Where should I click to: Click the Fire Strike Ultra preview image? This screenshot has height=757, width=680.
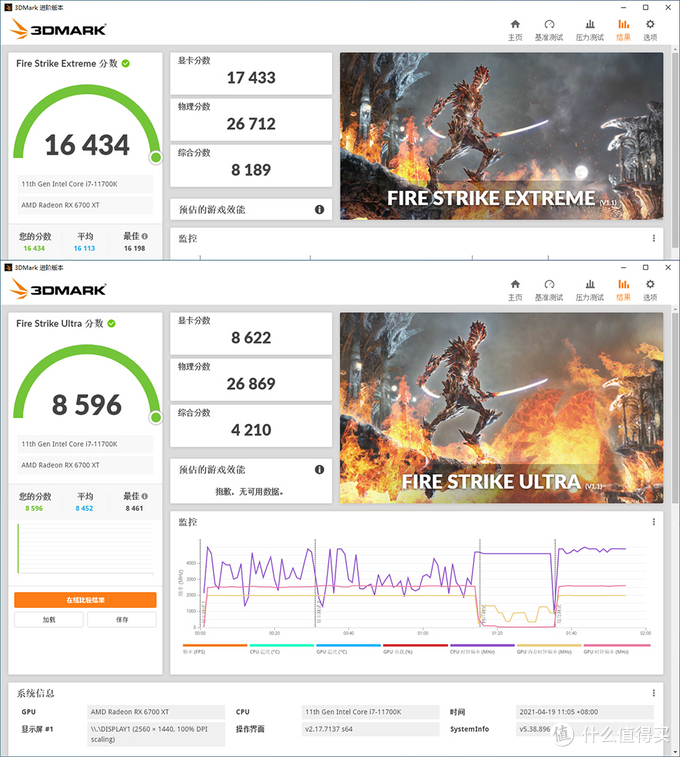point(501,408)
